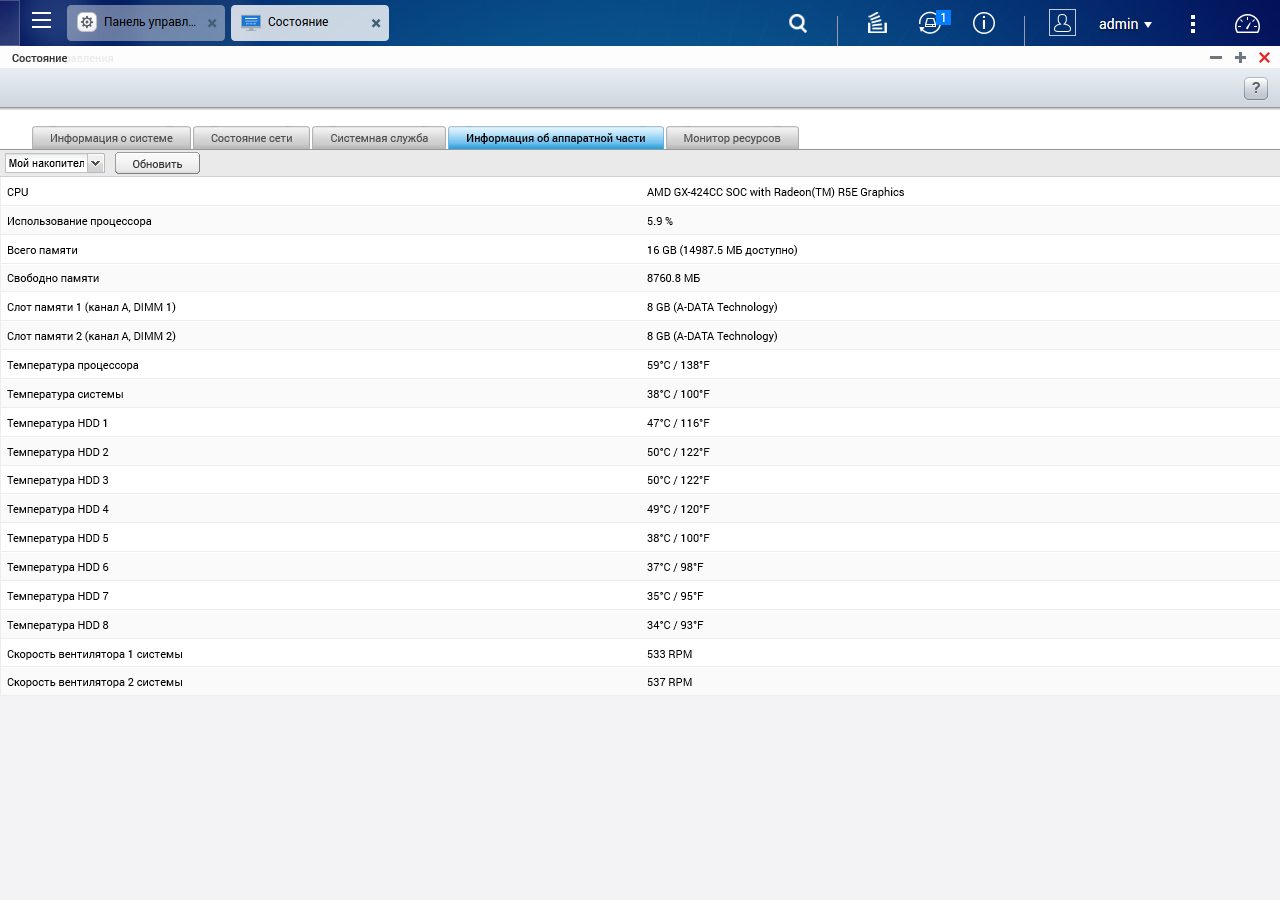Click the admin user profile icon

(1062, 23)
